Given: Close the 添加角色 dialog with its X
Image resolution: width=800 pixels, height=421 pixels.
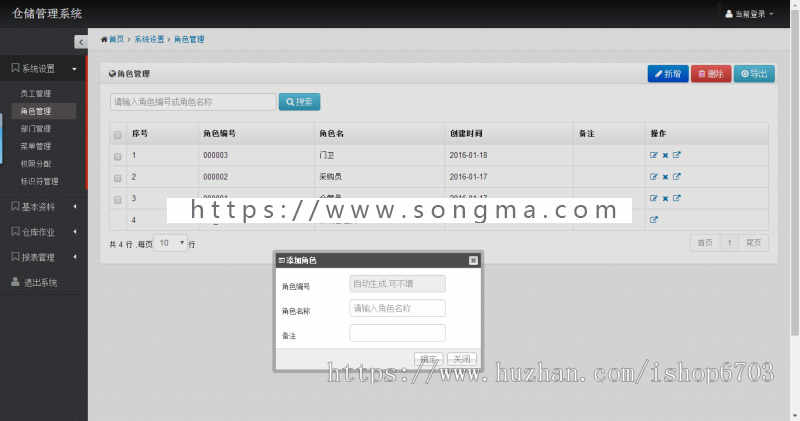Looking at the screenshot, I should click(473, 260).
